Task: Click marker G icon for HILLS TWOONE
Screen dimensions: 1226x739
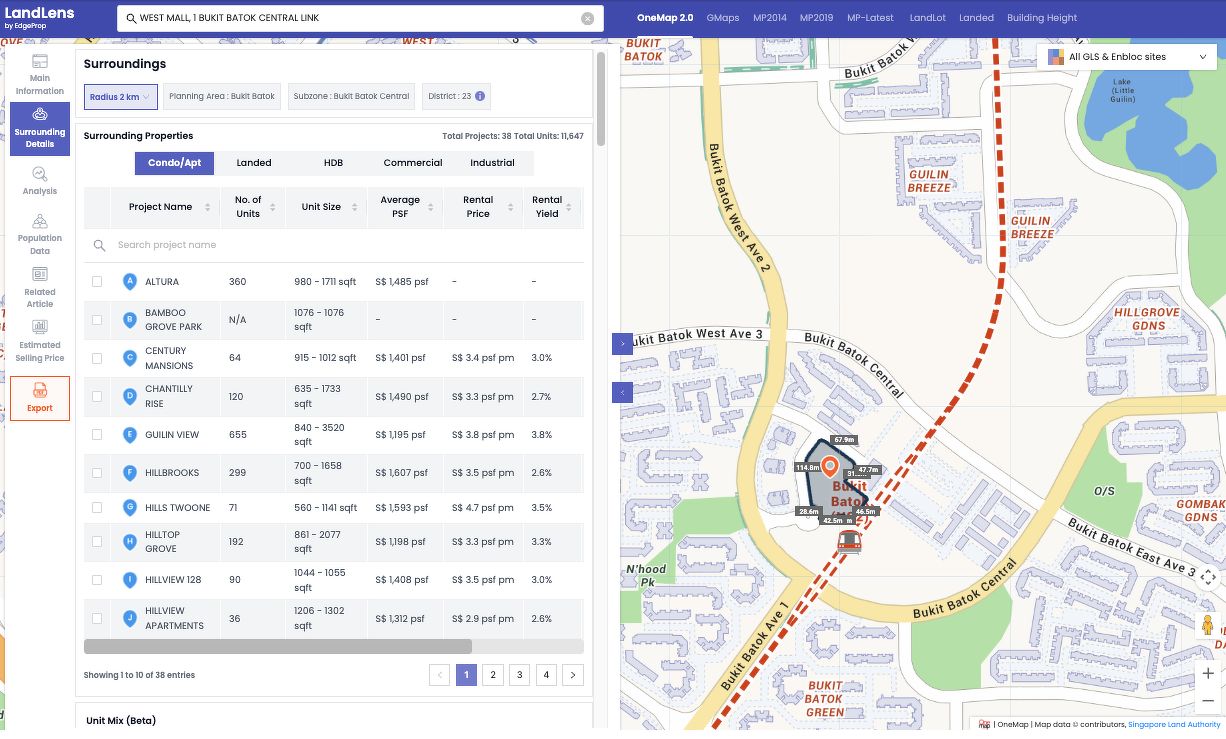Action: [129, 508]
